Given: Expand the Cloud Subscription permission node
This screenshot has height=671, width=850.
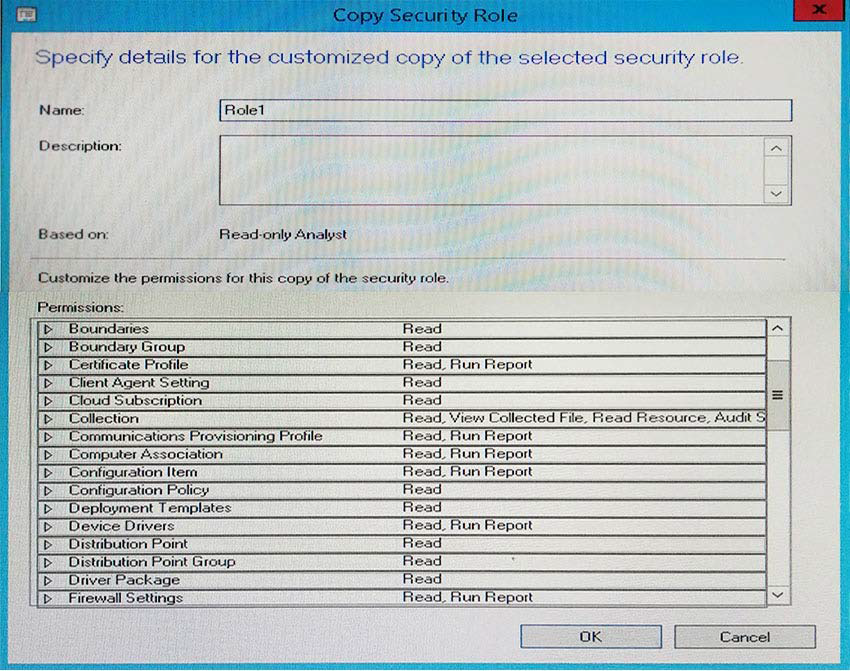Looking at the screenshot, I should 48,401.
